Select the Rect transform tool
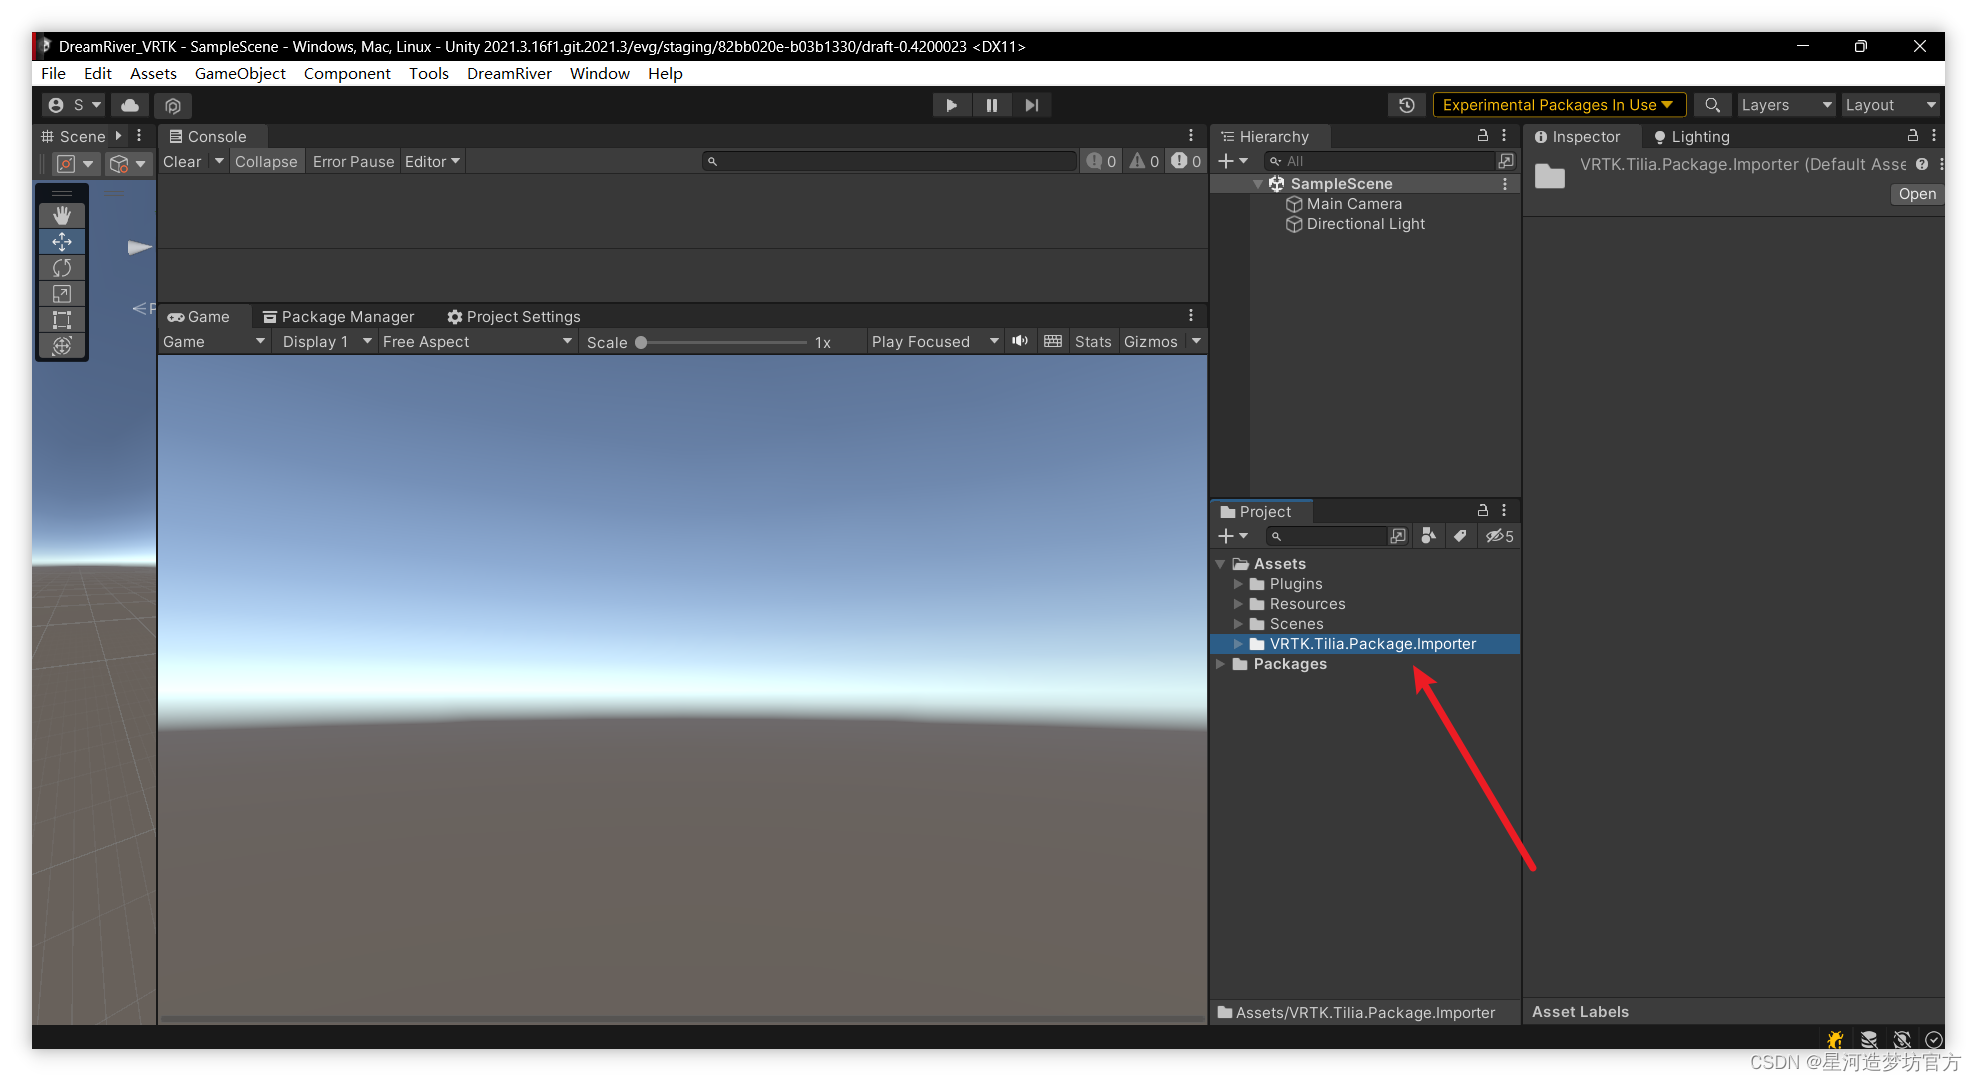 (x=62, y=319)
